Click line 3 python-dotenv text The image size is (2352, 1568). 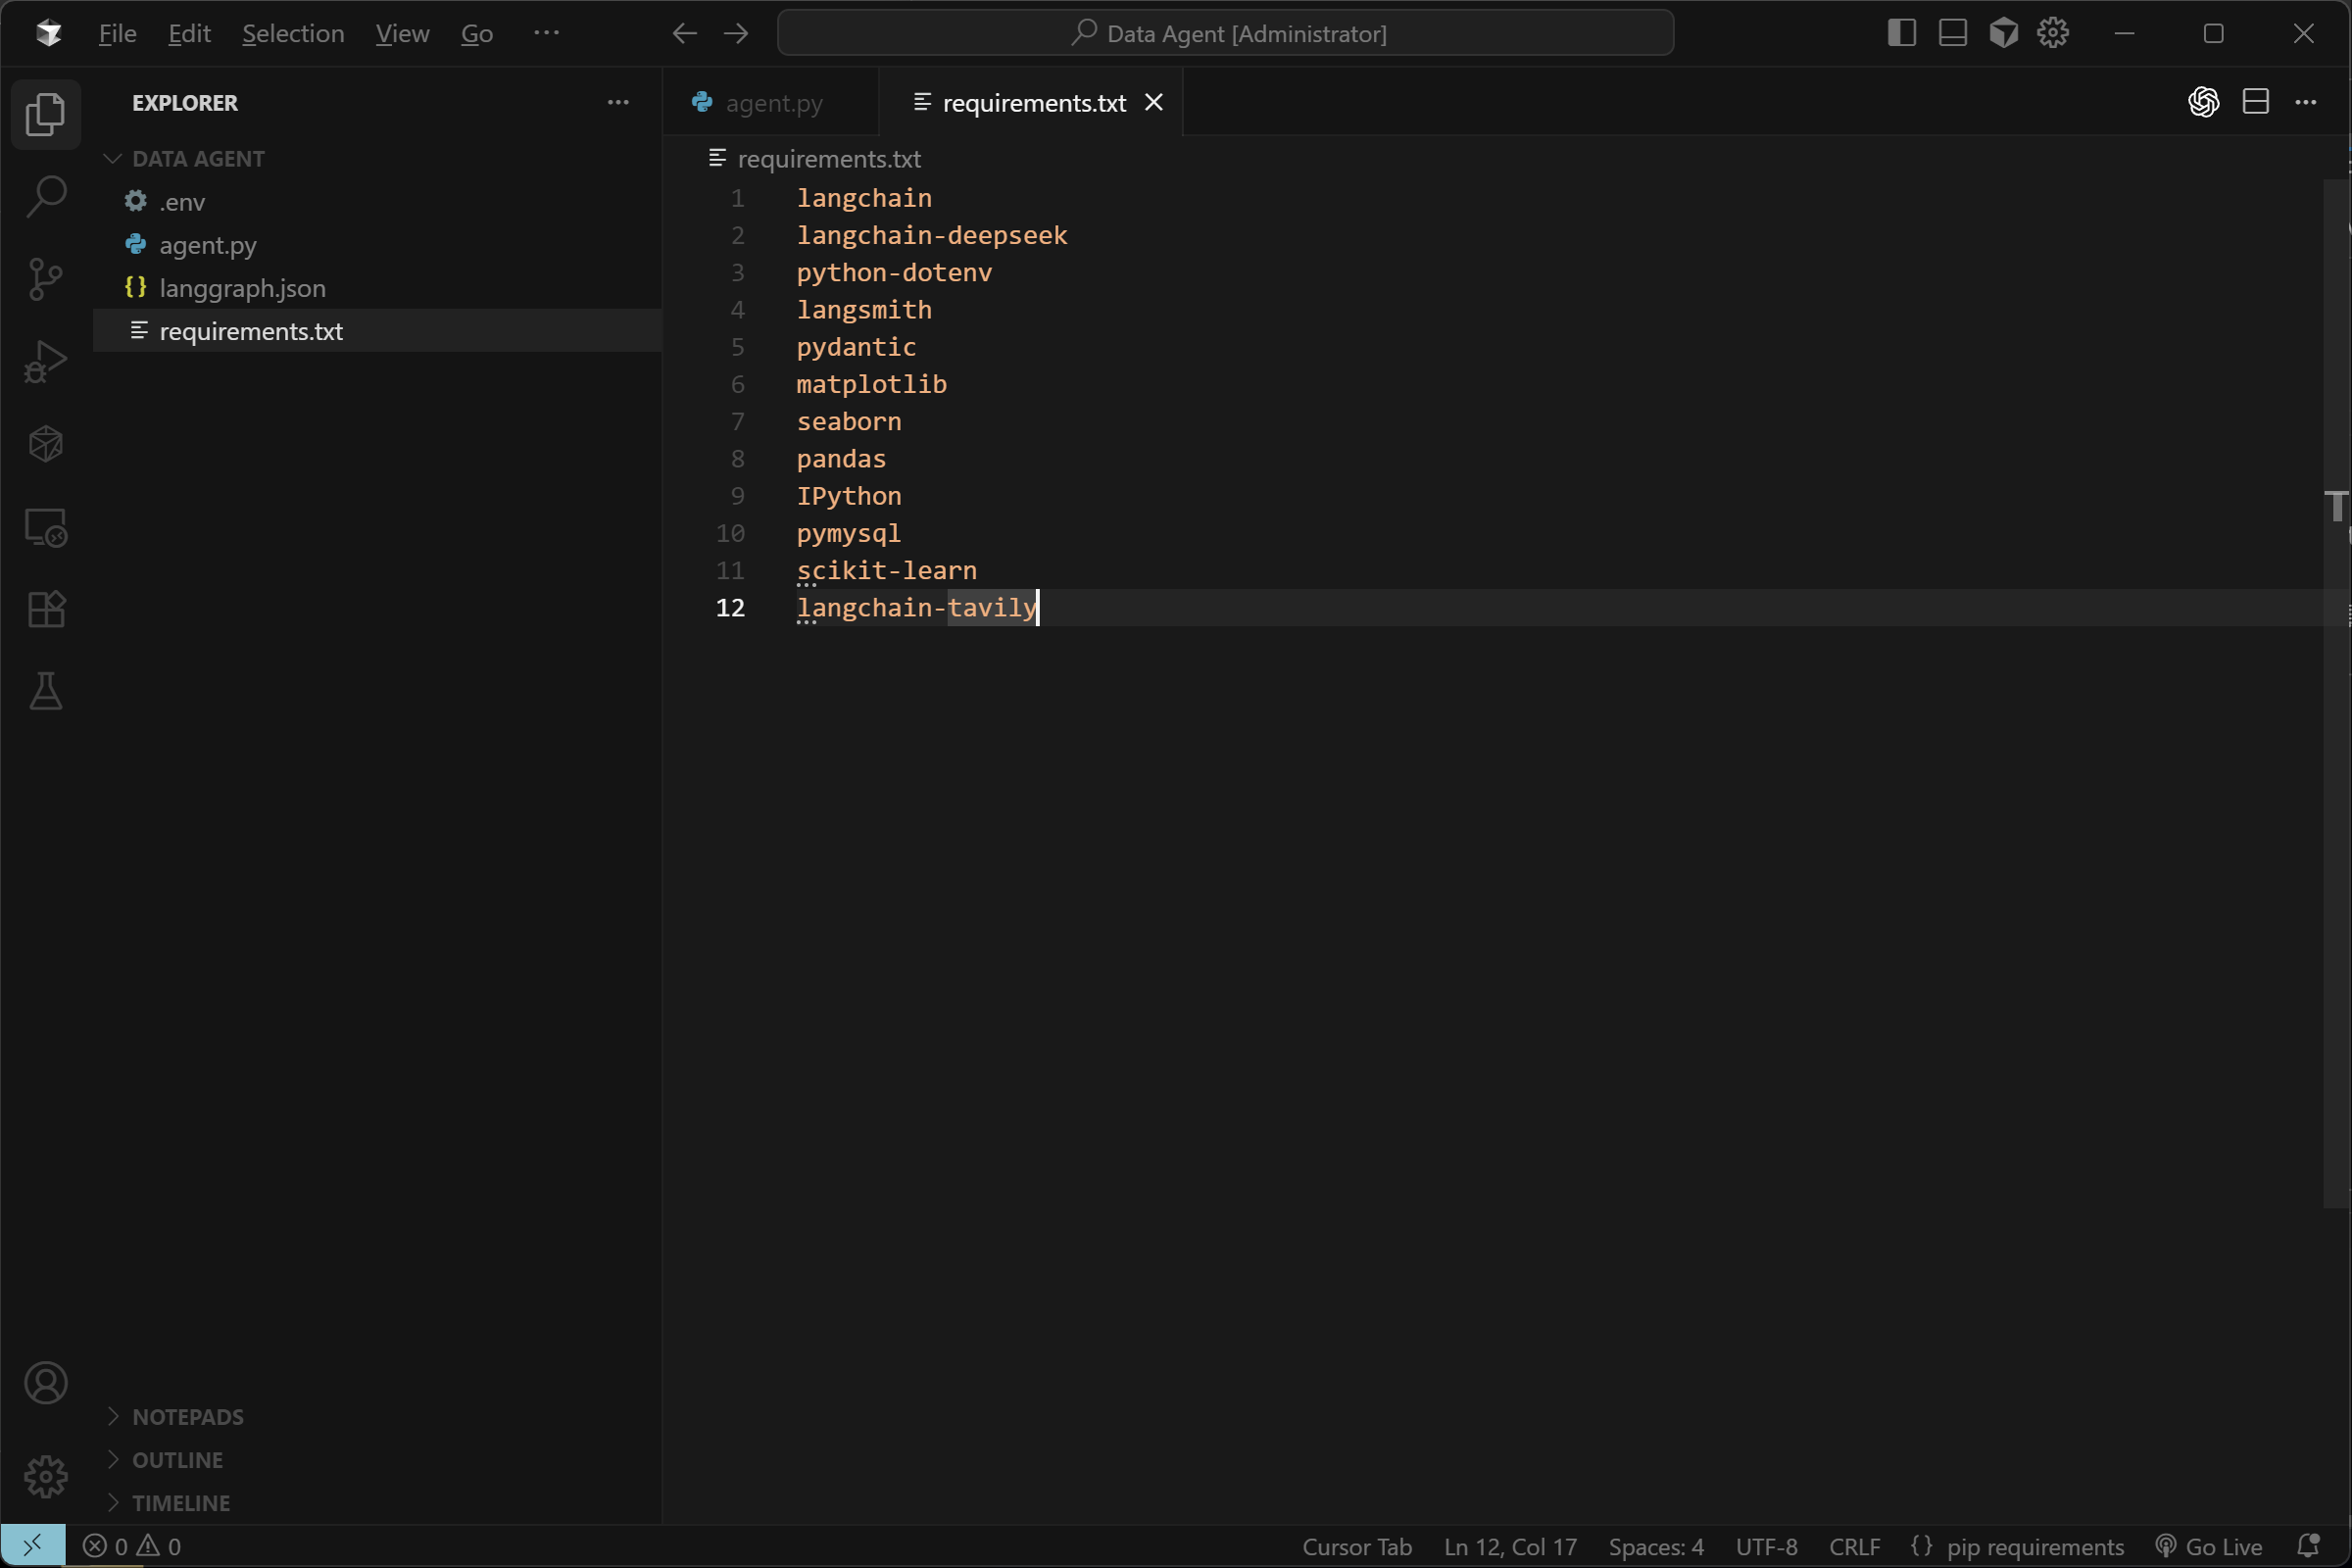coord(894,272)
